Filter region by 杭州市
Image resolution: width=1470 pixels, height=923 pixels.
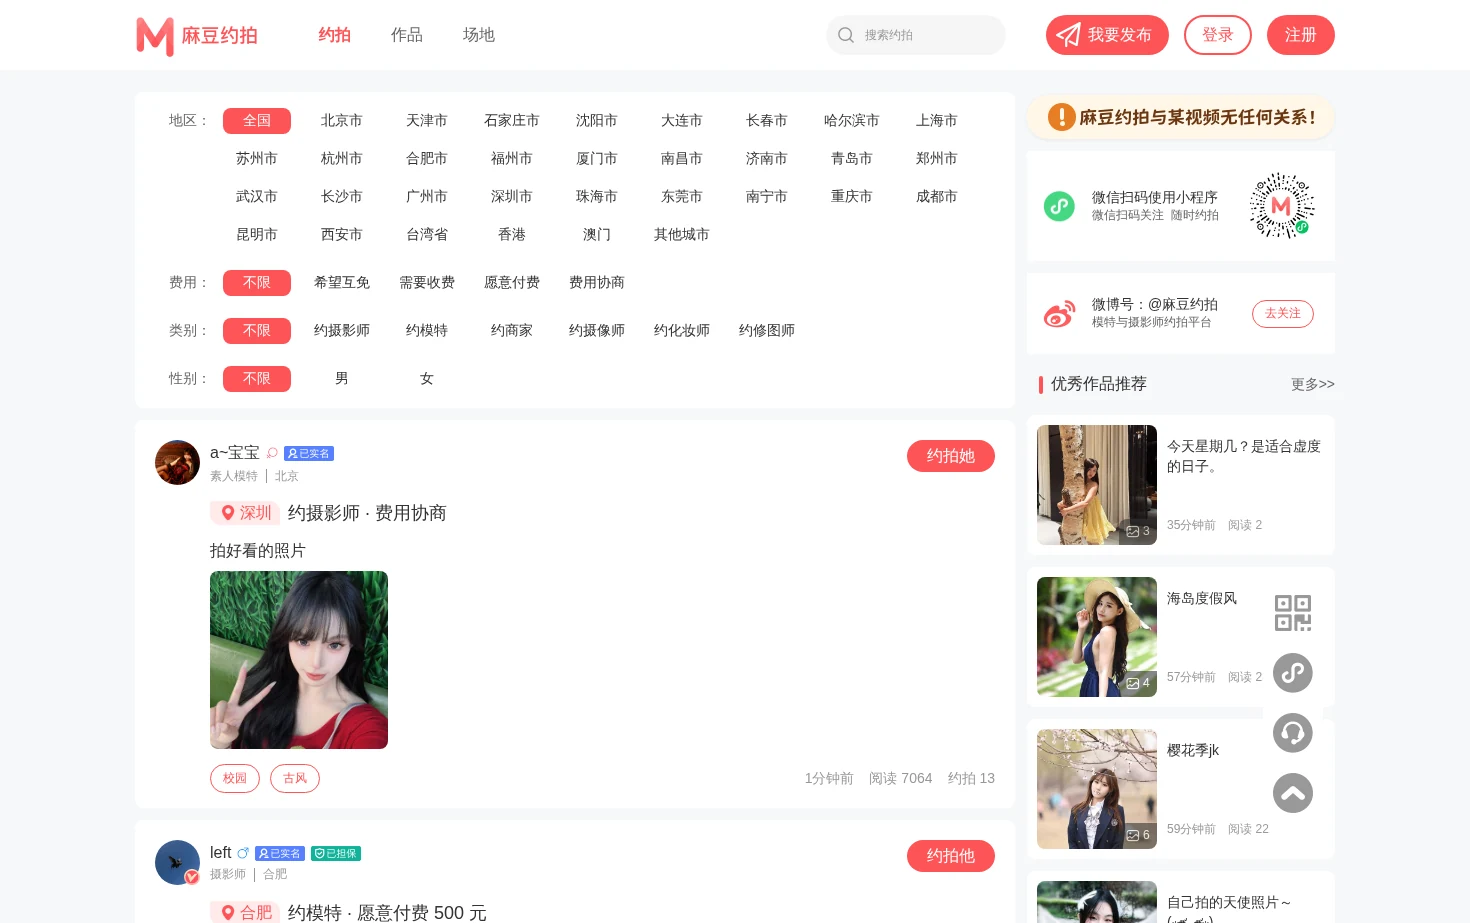(342, 159)
